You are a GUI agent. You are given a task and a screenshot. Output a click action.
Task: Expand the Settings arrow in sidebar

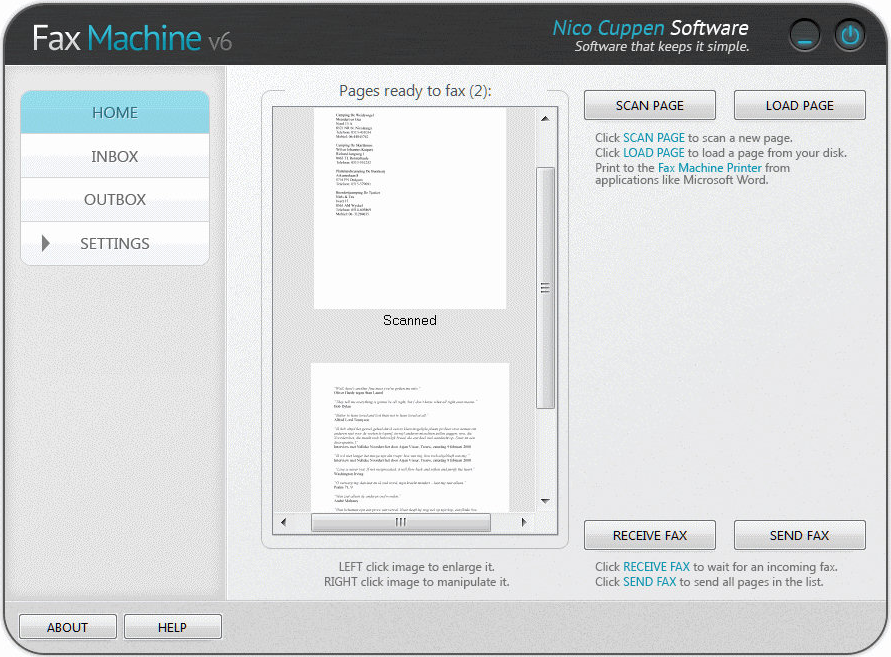click(46, 243)
